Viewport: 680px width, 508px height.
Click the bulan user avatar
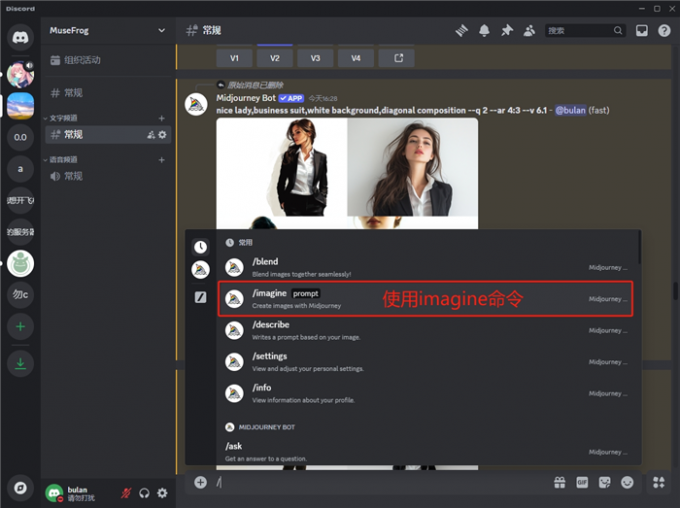click(54, 493)
